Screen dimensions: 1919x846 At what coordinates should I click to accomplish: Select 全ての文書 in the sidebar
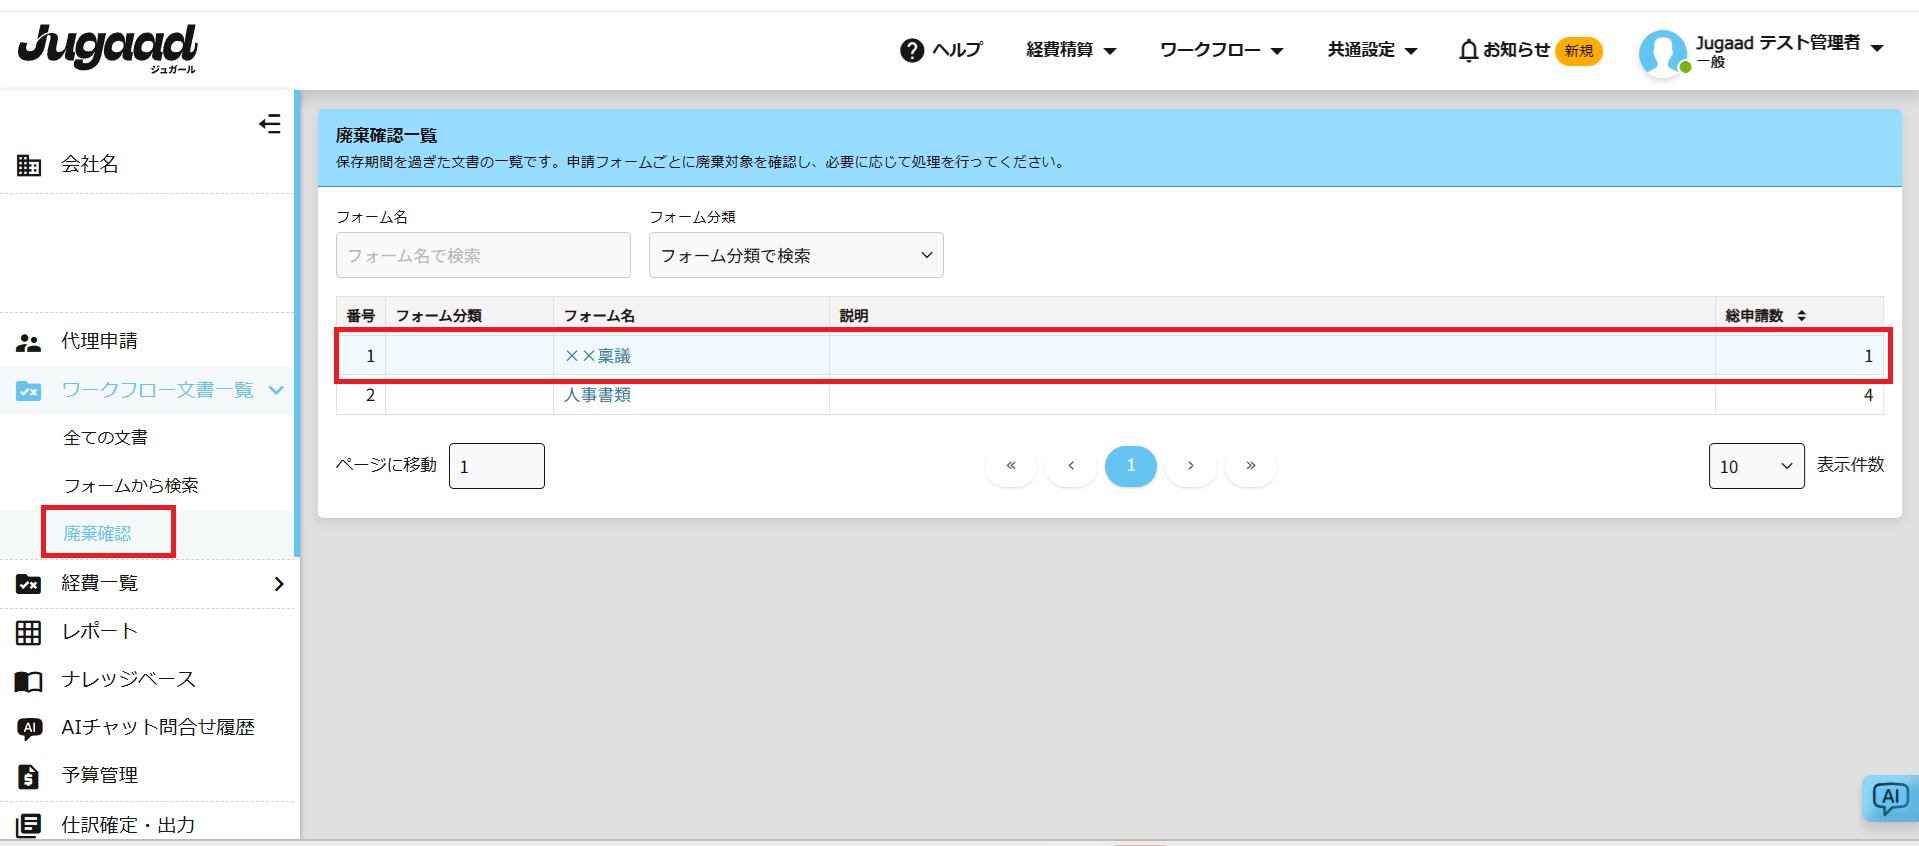click(x=105, y=438)
